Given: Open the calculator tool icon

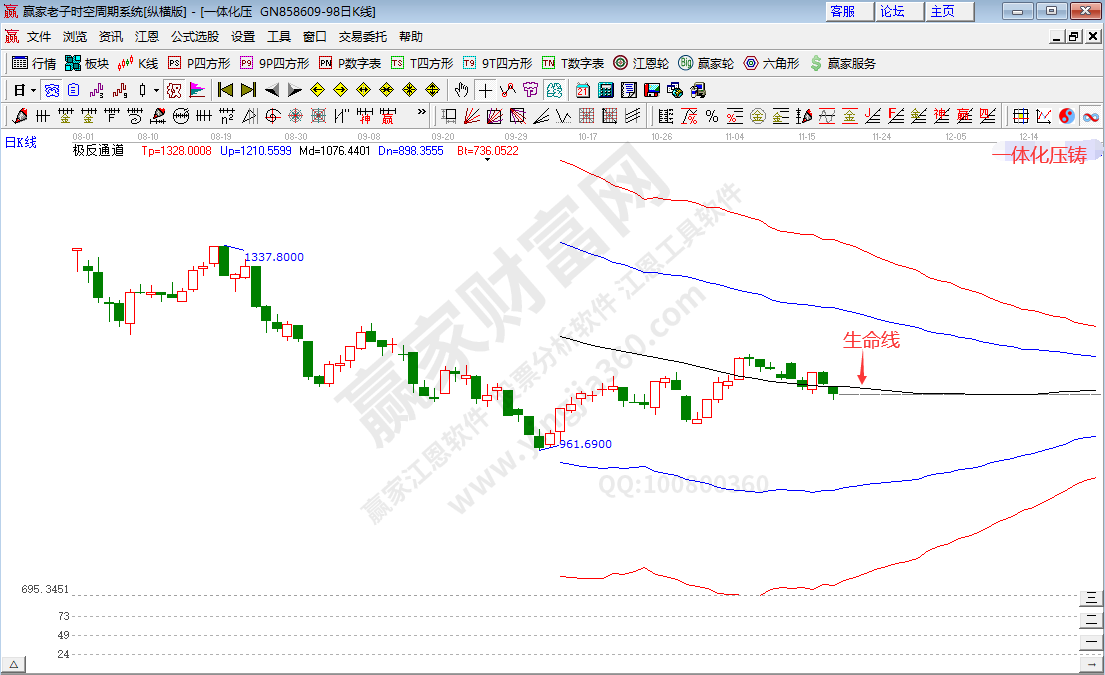Looking at the screenshot, I should coord(606,90).
